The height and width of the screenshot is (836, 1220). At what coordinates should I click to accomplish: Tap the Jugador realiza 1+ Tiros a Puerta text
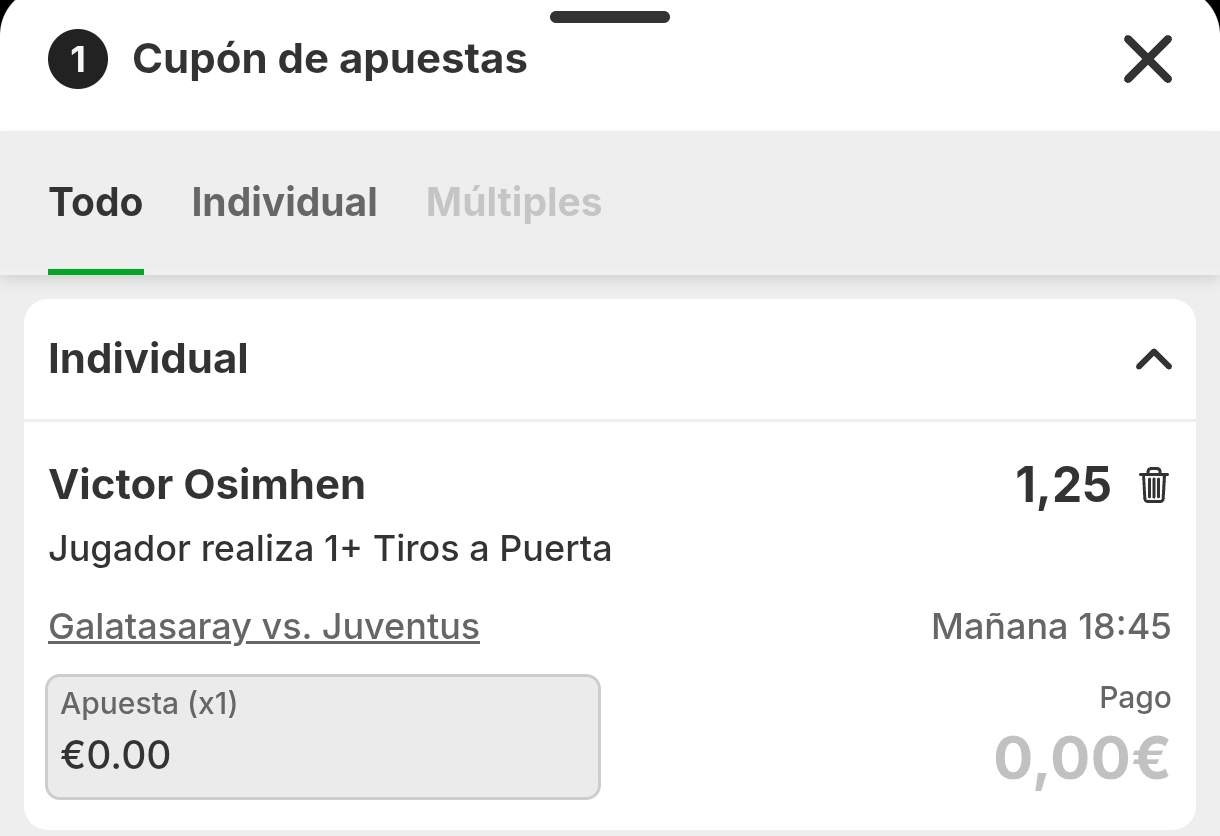click(x=330, y=549)
